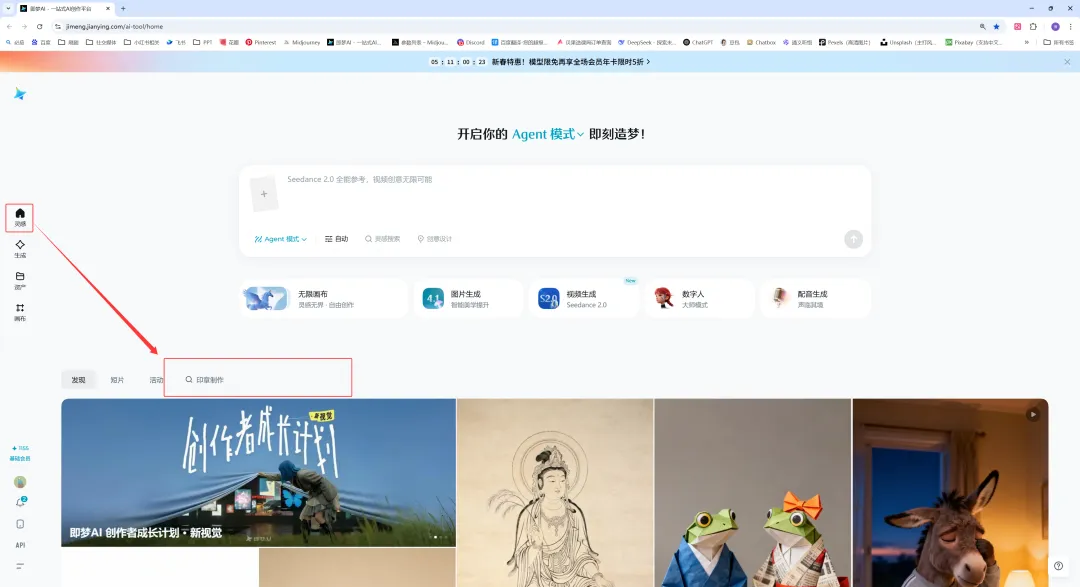Open the 无限画布 card
The image size is (1080, 587).
[x=323, y=299]
